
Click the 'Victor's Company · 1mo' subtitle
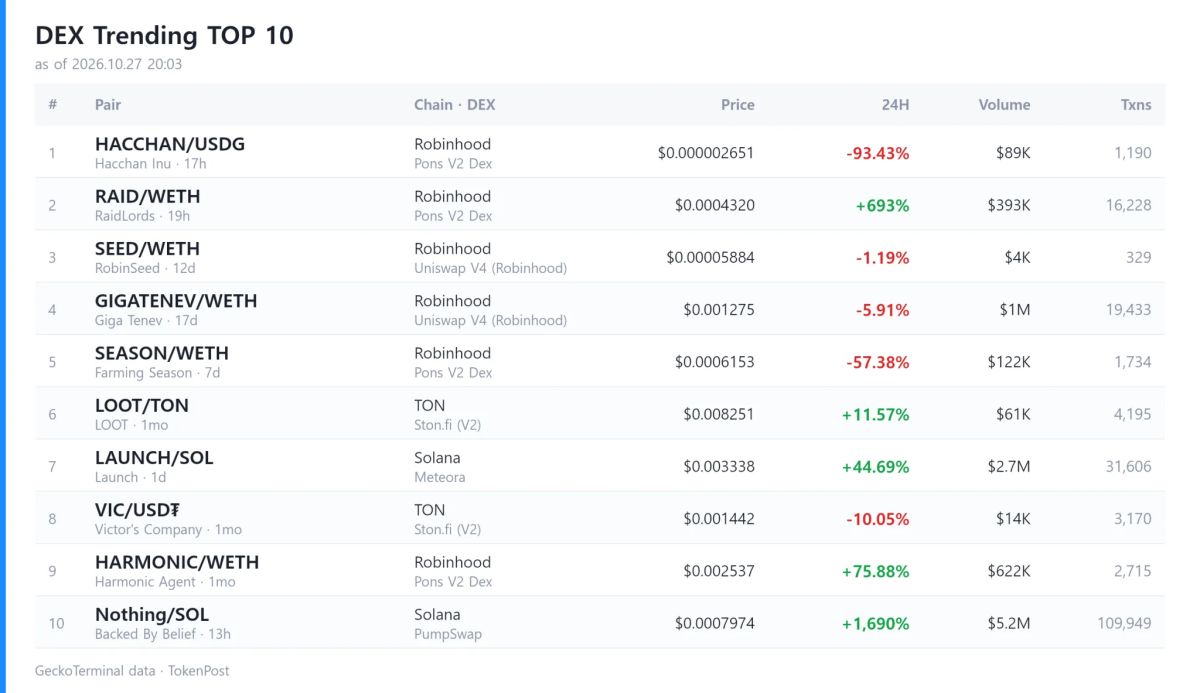click(168, 529)
